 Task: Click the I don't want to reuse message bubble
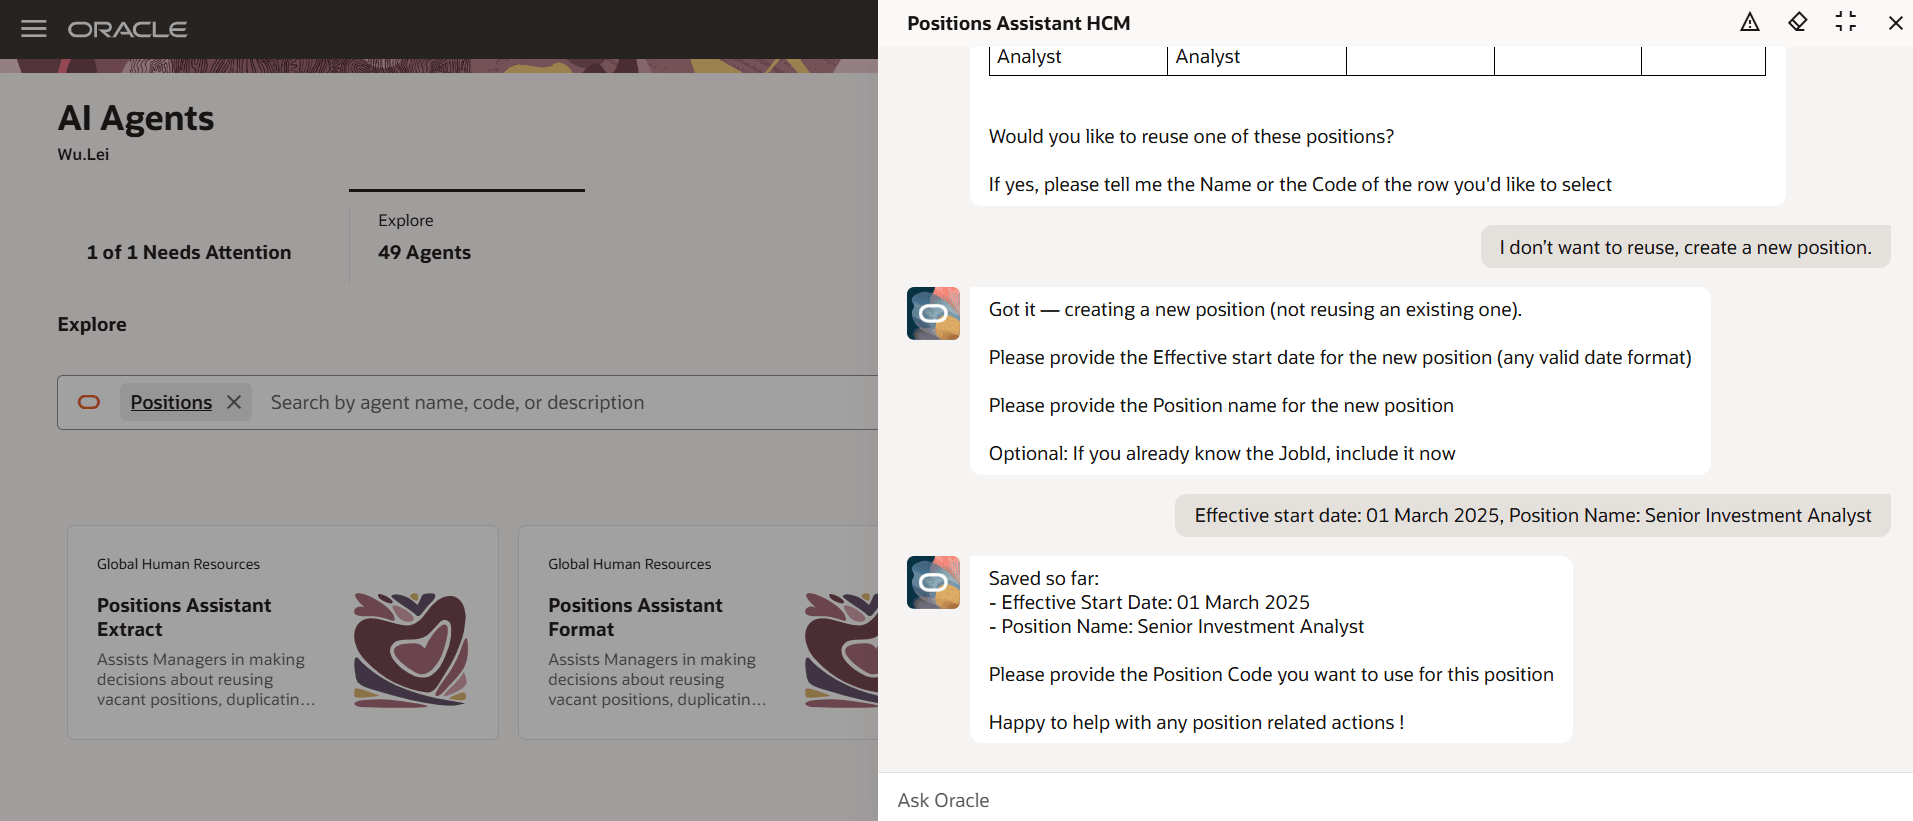point(1685,246)
